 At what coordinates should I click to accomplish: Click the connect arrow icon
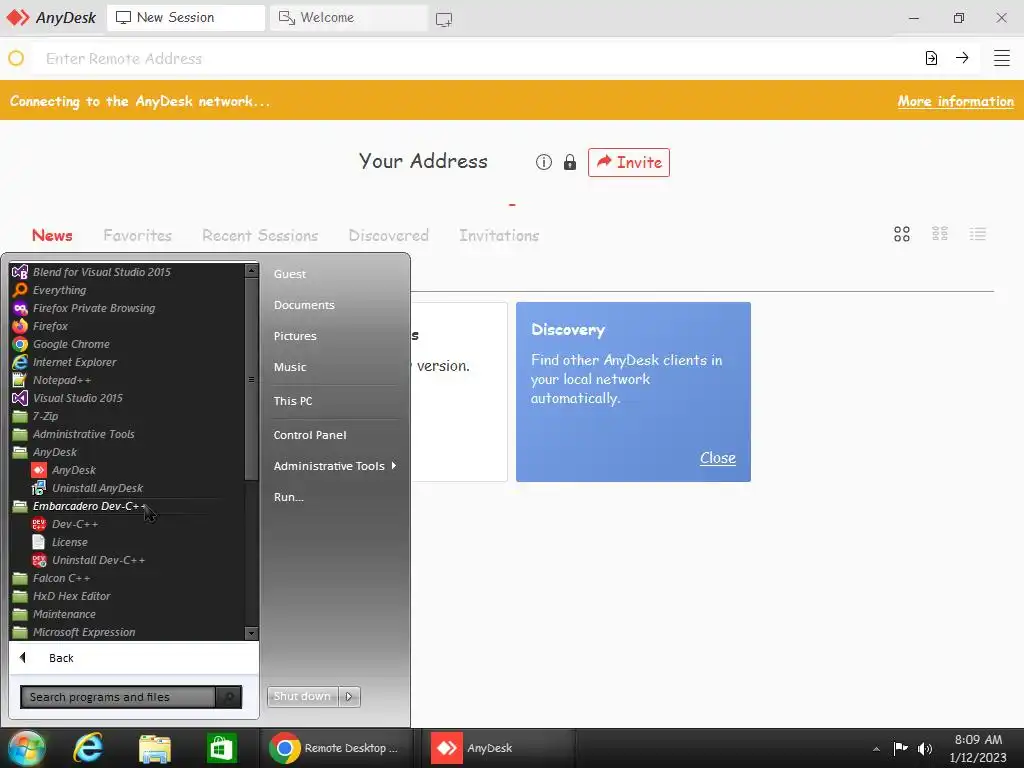[962, 58]
